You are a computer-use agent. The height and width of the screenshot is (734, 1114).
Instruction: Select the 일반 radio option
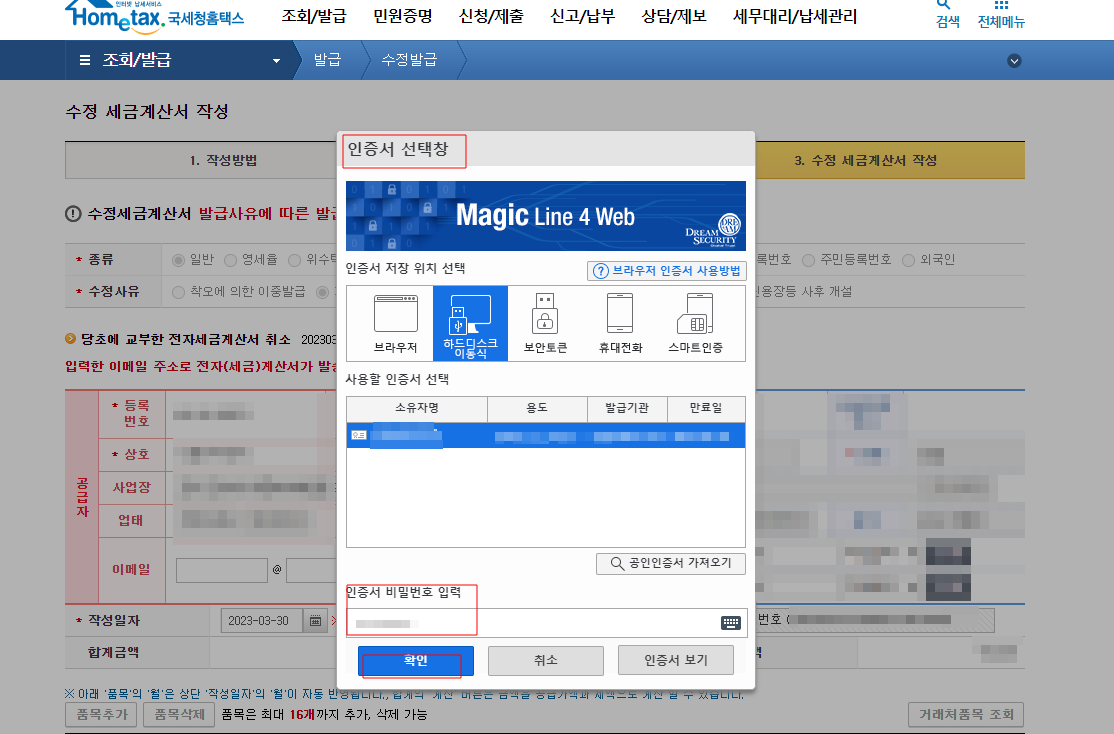click(178, 260)
